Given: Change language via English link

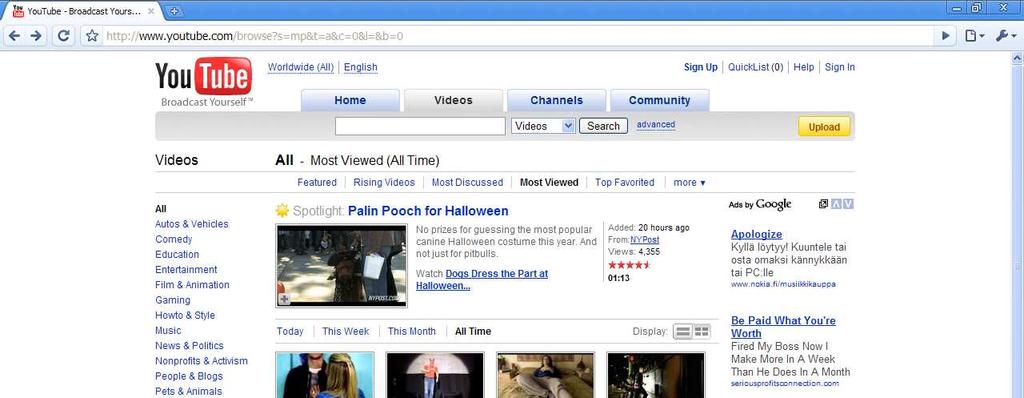Looking at the screenshot, I should [360, 67].
